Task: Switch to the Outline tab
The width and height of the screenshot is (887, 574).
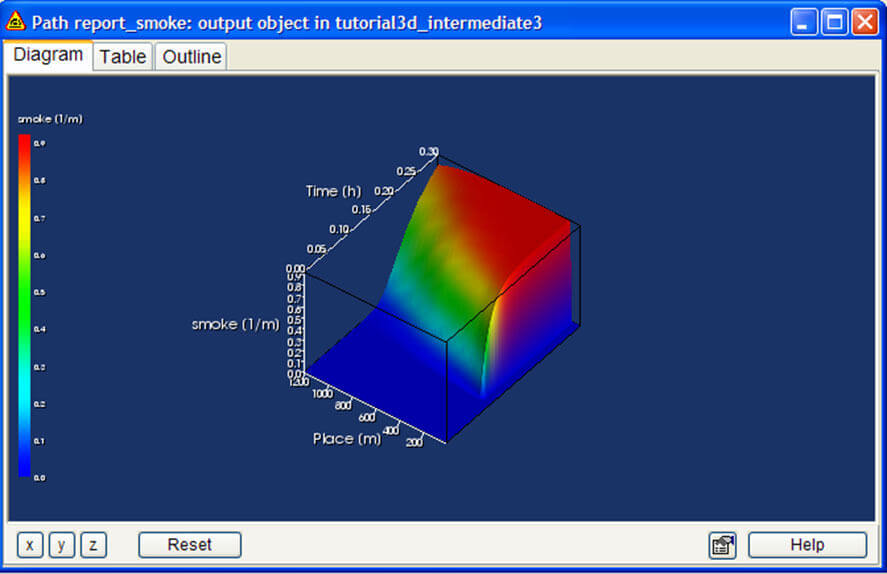Action: point(191,57)
